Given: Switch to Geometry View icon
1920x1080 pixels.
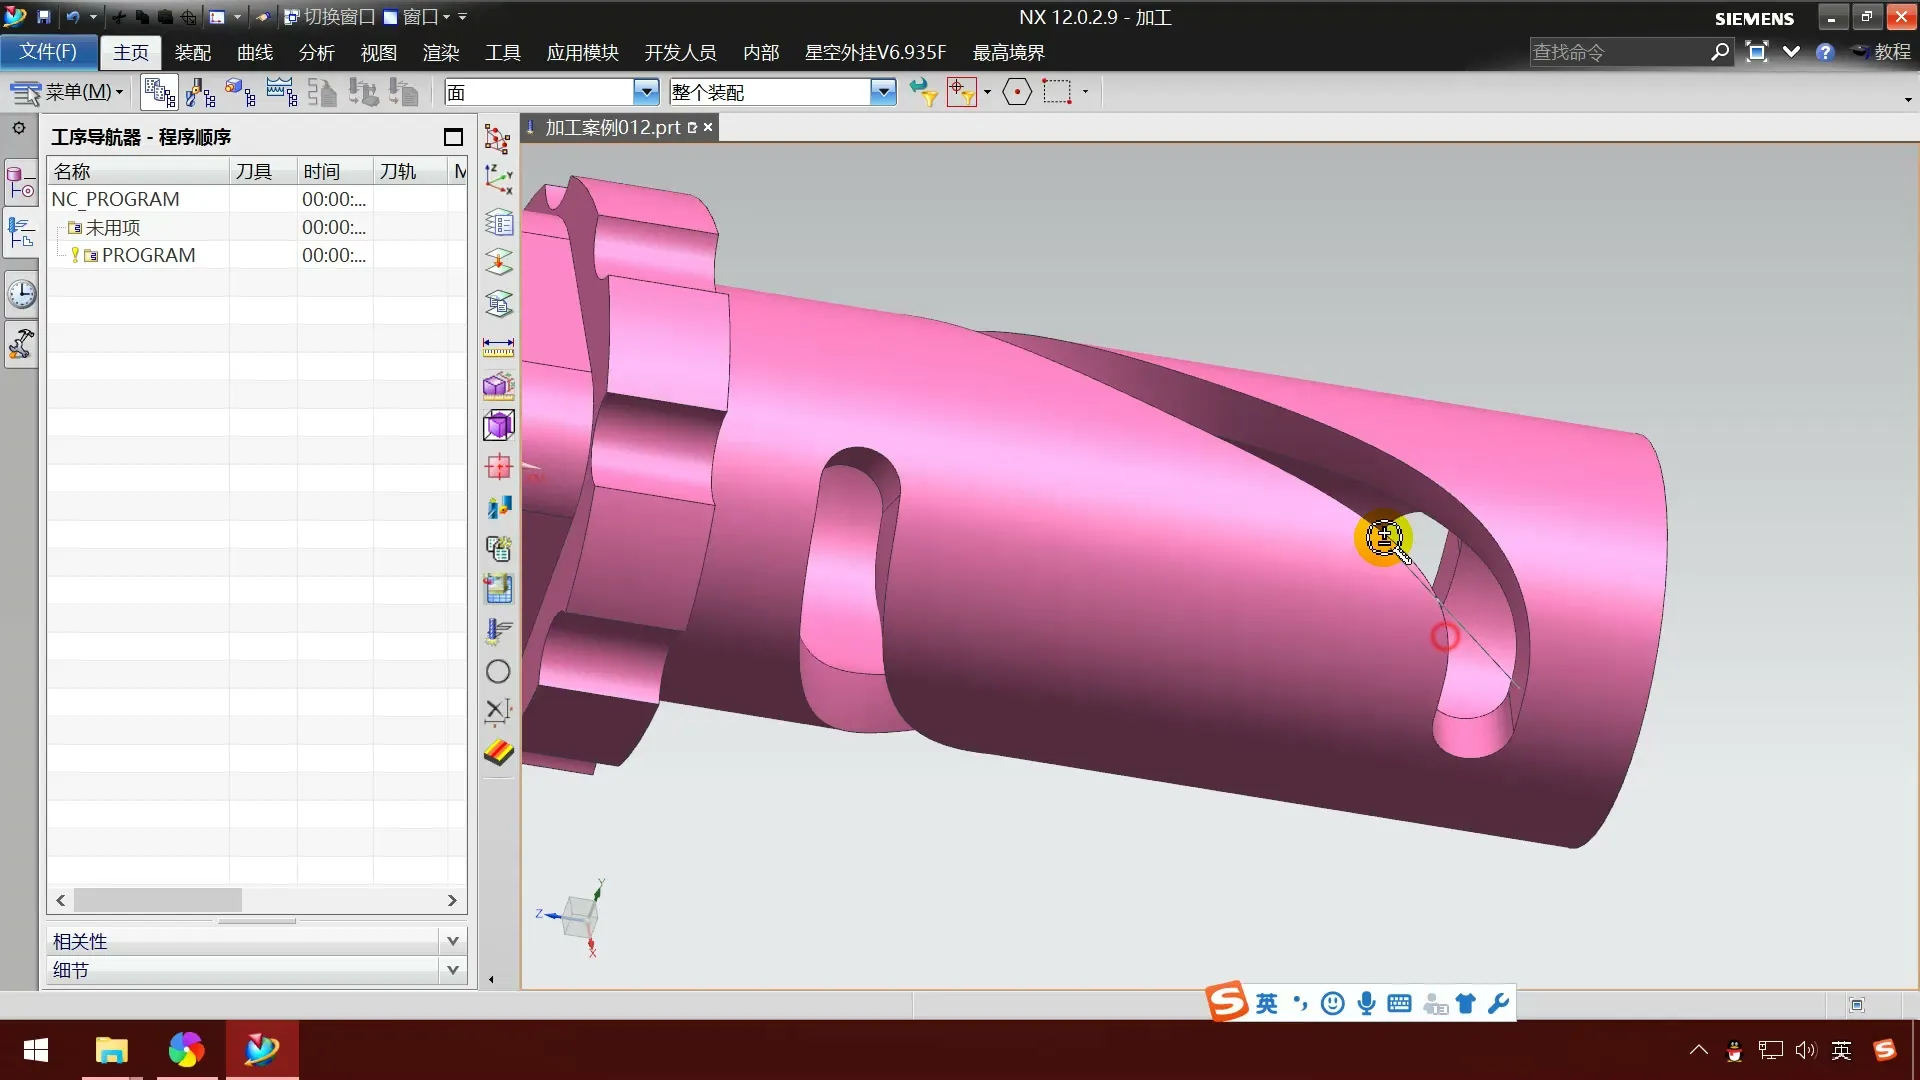Looking at the screenshot, I should (x=240, y=92).
